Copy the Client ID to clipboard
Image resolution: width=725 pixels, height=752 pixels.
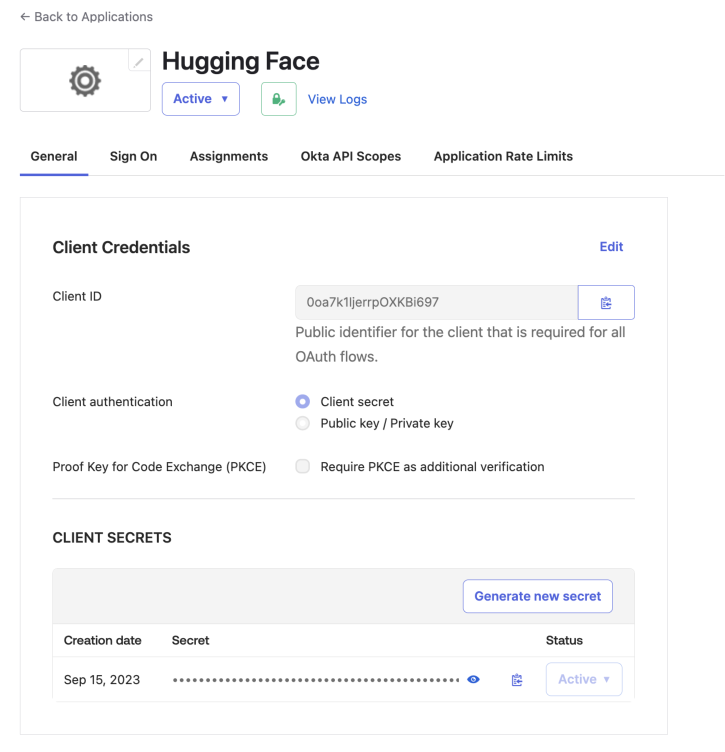[x=606, y=302]
